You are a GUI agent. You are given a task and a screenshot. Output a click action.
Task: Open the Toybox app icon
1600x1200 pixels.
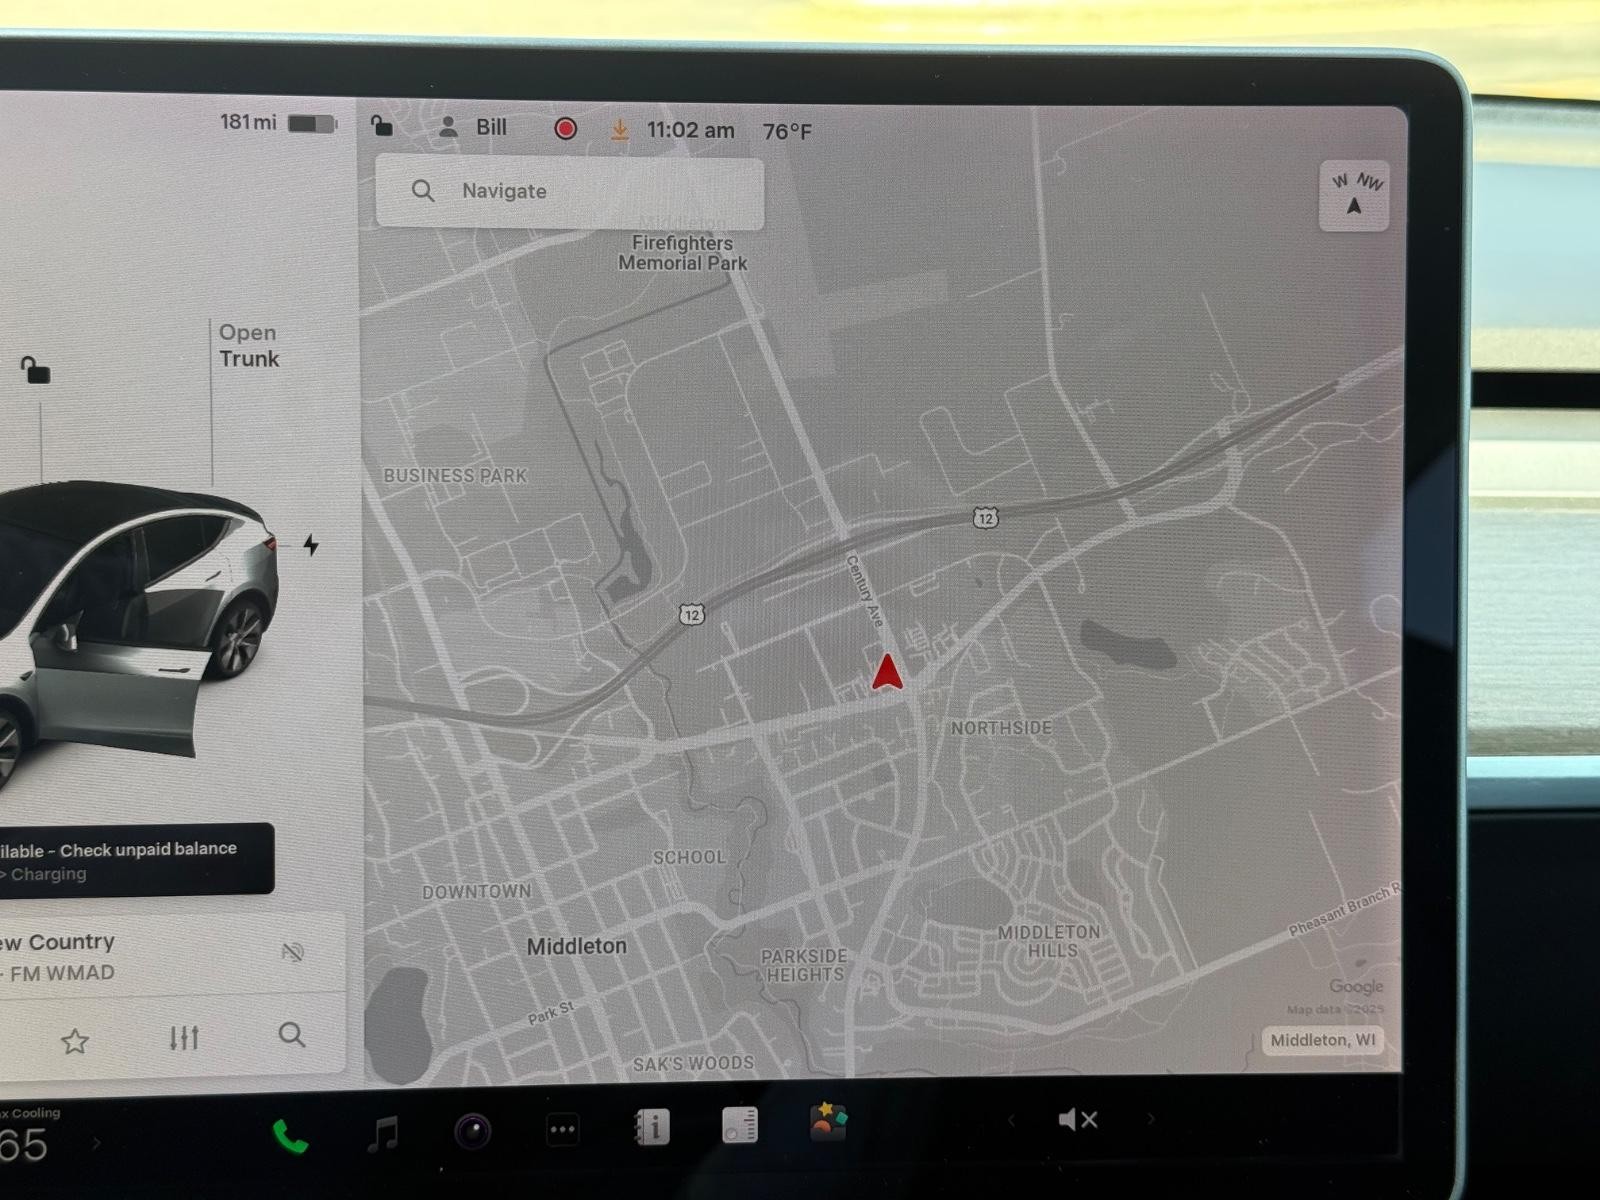829,1122
